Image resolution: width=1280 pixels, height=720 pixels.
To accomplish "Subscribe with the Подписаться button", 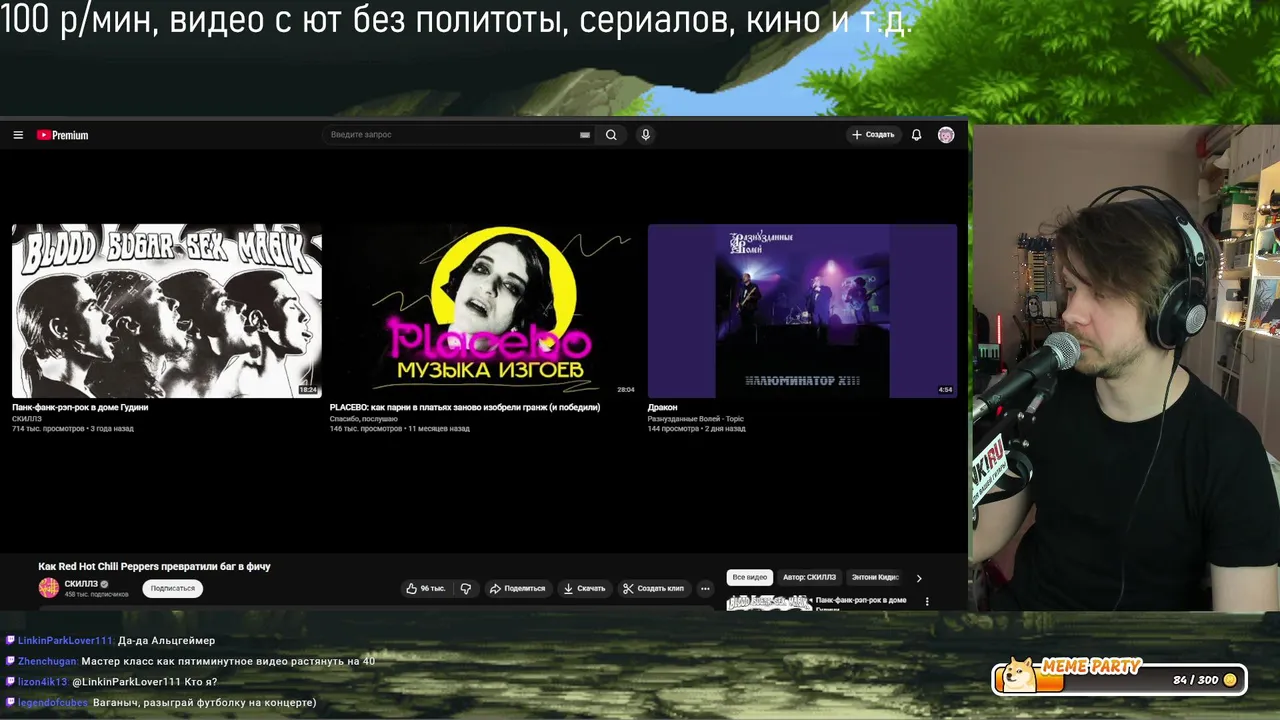I will [173, 589].
